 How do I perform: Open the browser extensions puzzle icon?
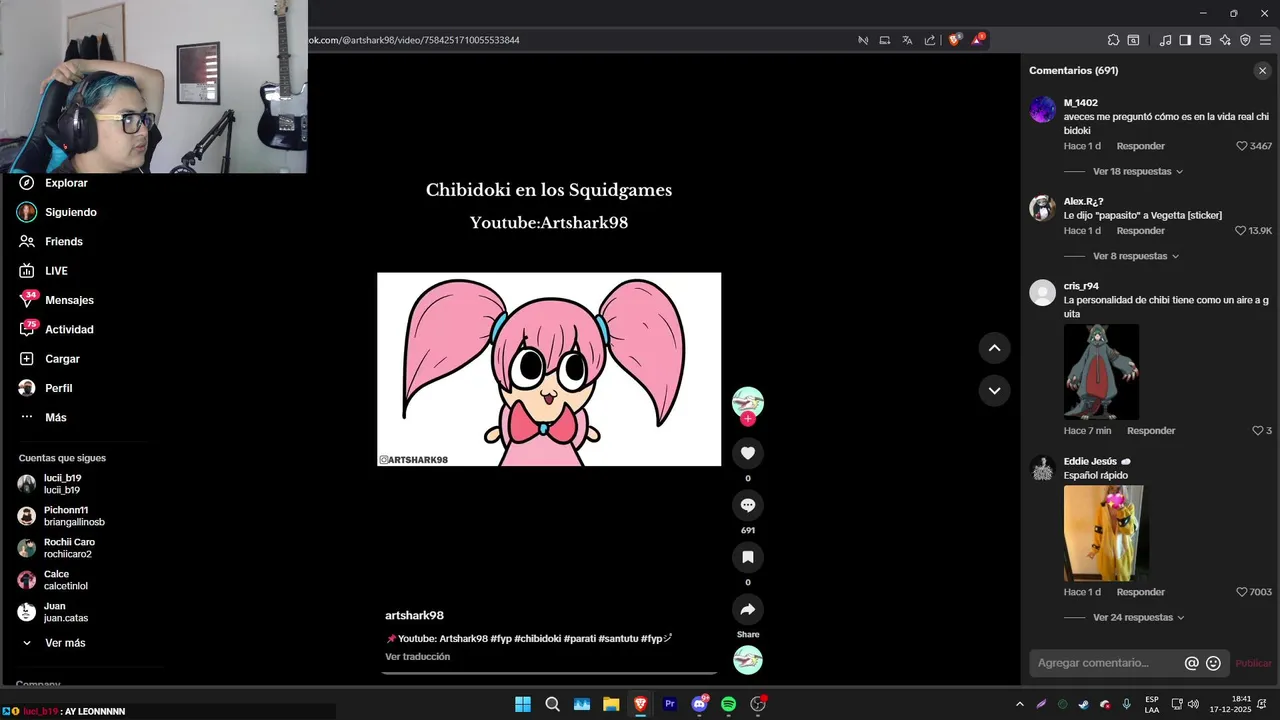pyautogui.click(x=1113, y=40)
